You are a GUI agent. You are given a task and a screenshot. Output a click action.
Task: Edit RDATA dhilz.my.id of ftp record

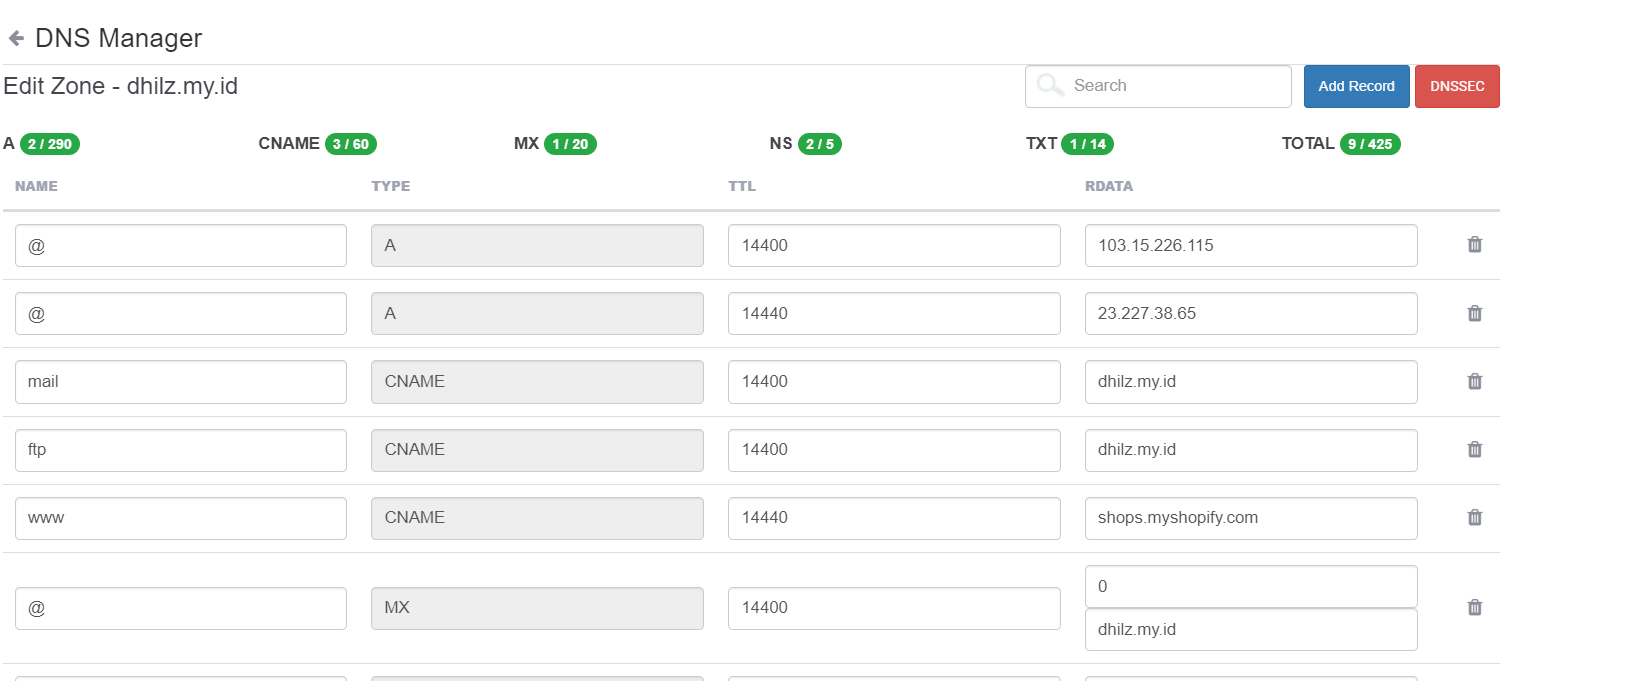[x=1251, y=450]
